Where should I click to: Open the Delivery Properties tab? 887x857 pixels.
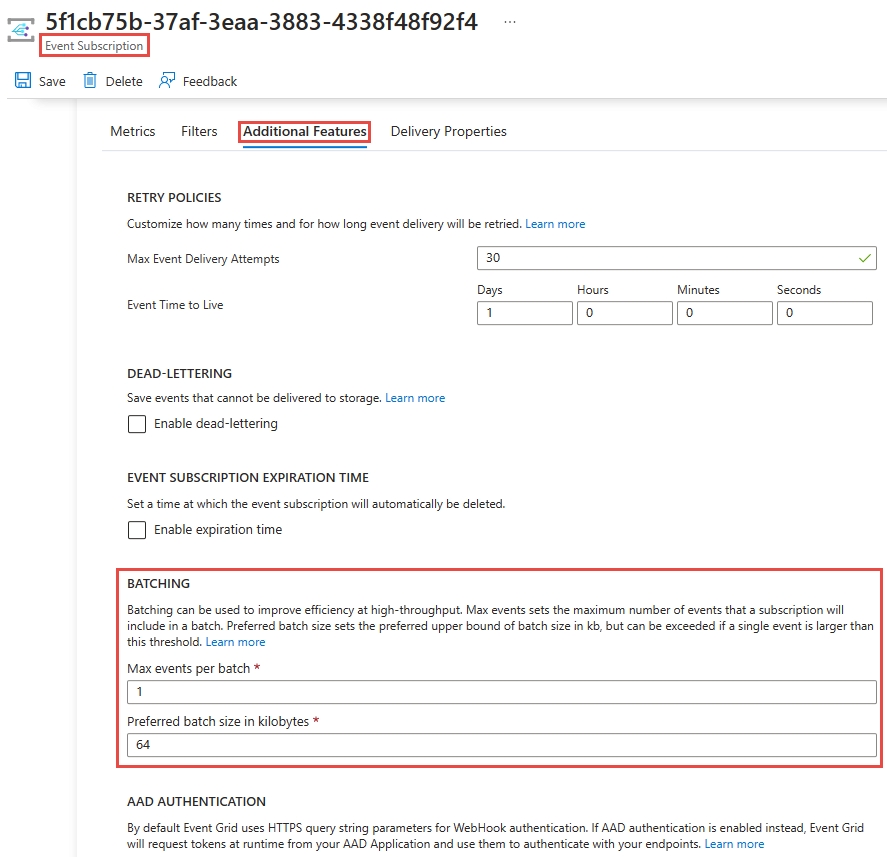[449, 131]
